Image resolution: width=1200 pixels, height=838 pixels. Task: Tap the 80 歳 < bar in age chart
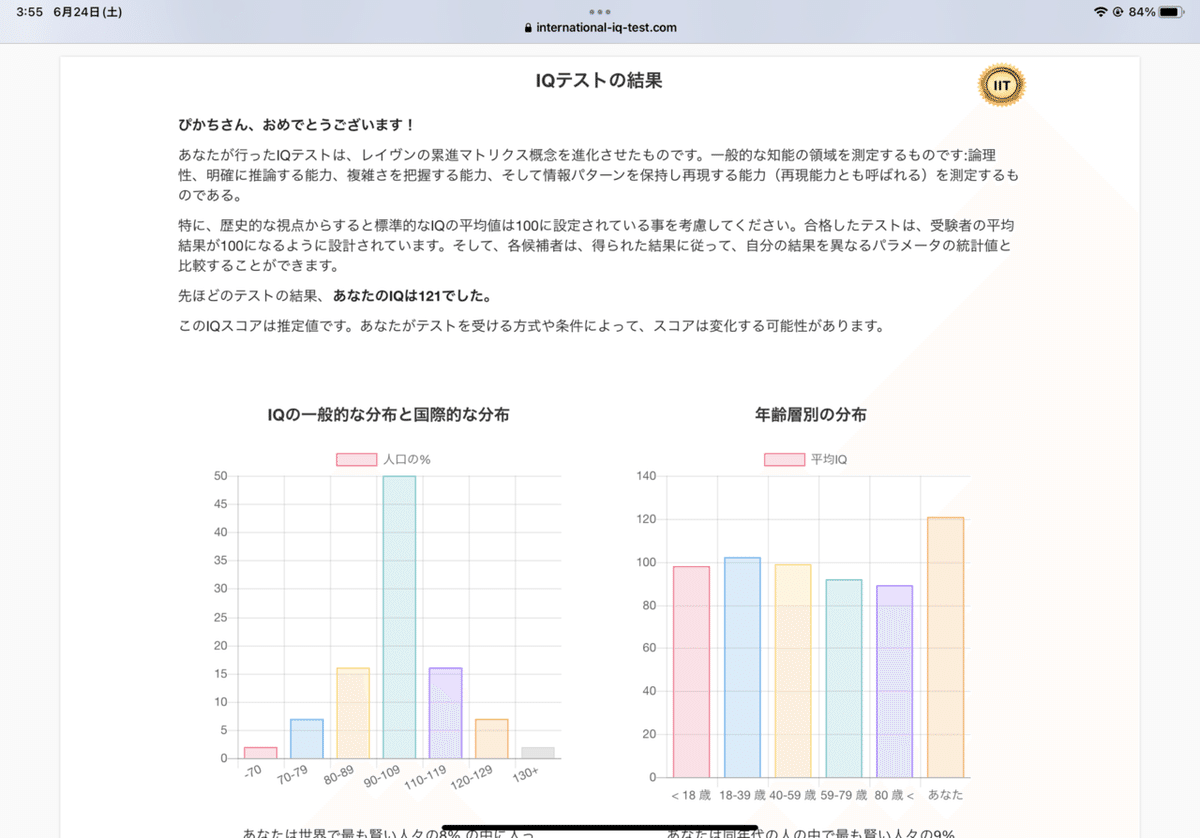[895, 682]
